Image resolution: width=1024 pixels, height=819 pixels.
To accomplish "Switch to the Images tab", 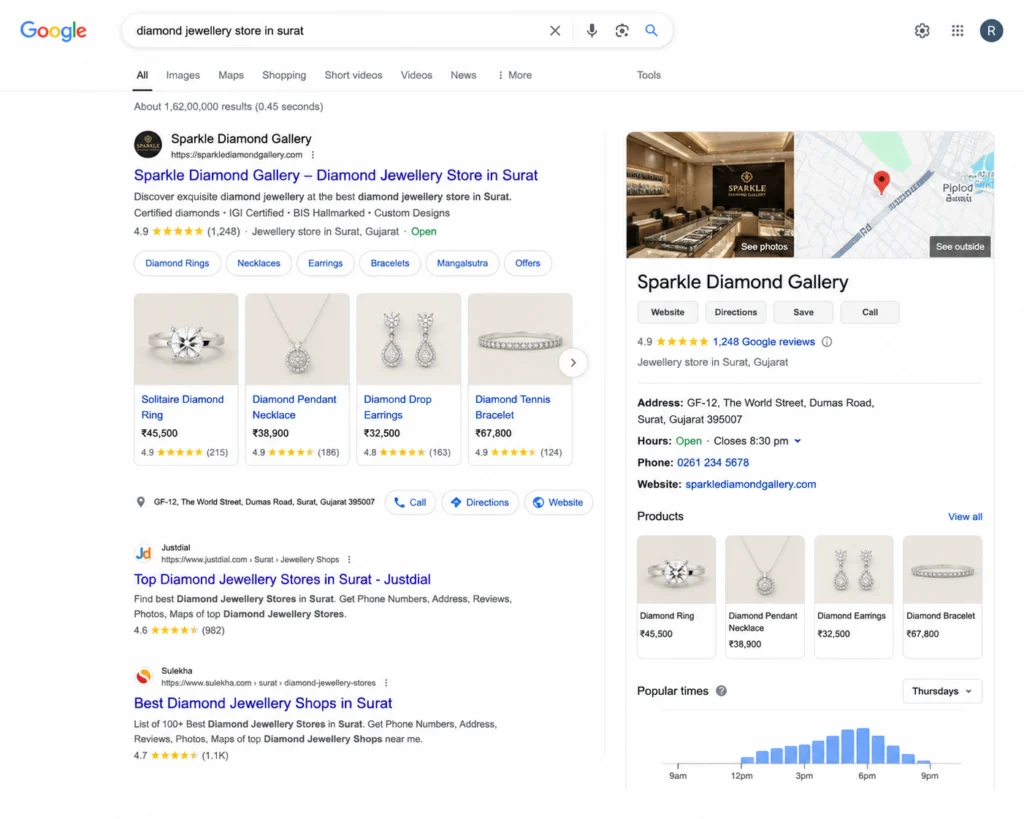I will [x=183, y=75].
